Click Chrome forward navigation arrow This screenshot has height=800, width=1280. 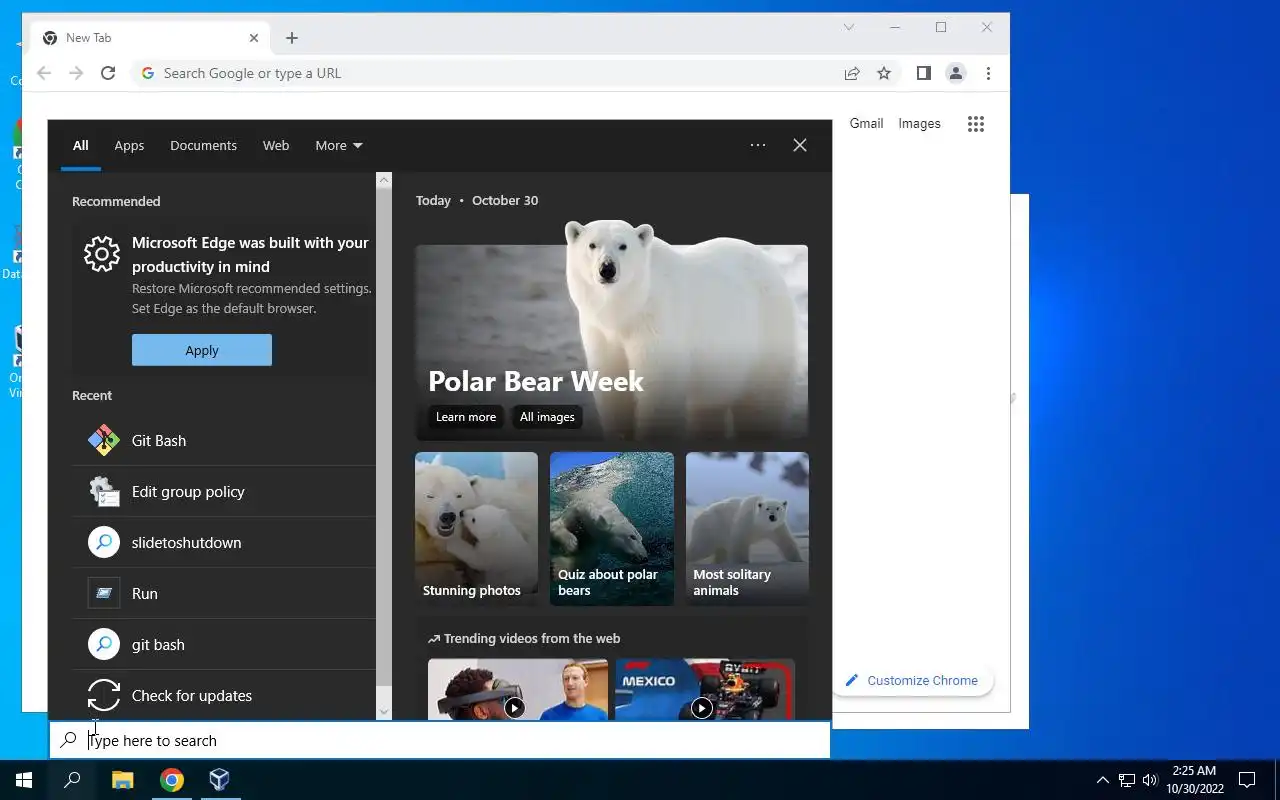(x=76, y=73)
